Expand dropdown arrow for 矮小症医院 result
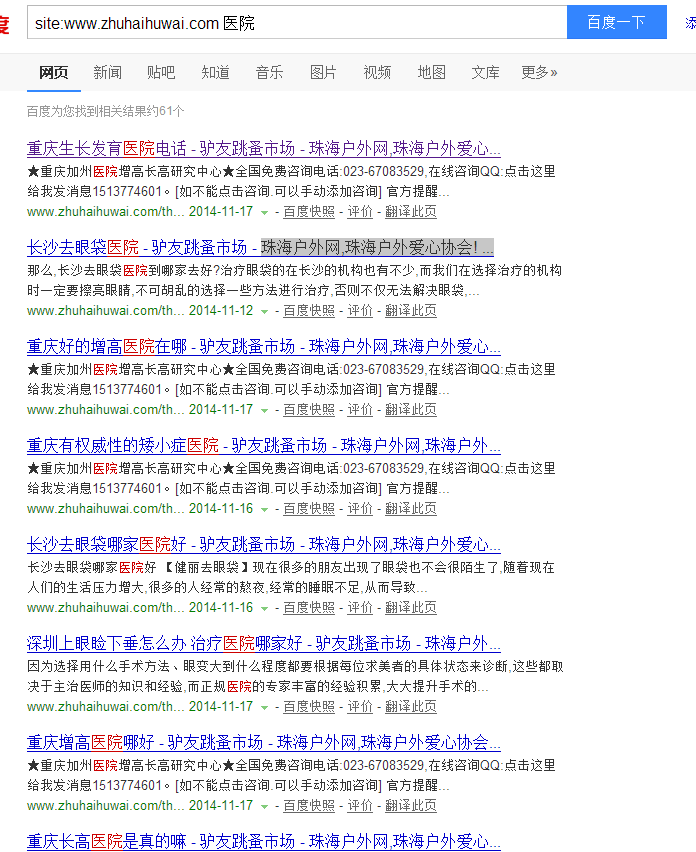 click(265, 509)
